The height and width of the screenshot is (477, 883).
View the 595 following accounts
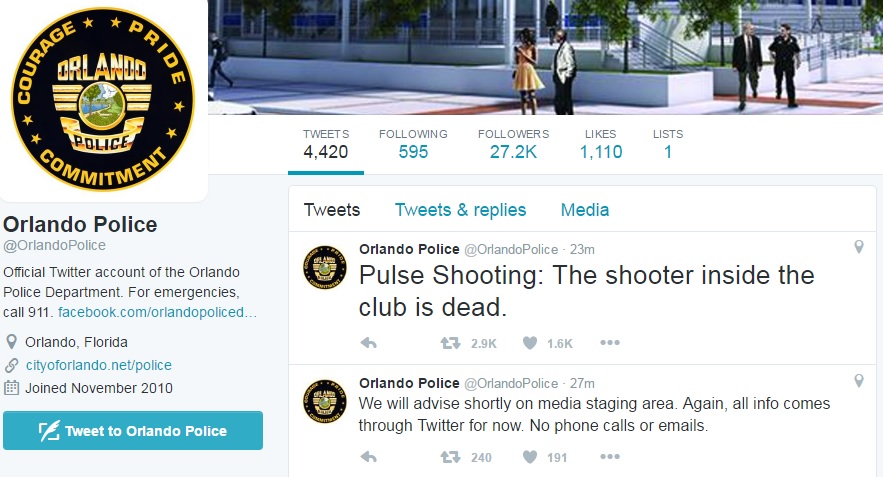click(413, 145)
